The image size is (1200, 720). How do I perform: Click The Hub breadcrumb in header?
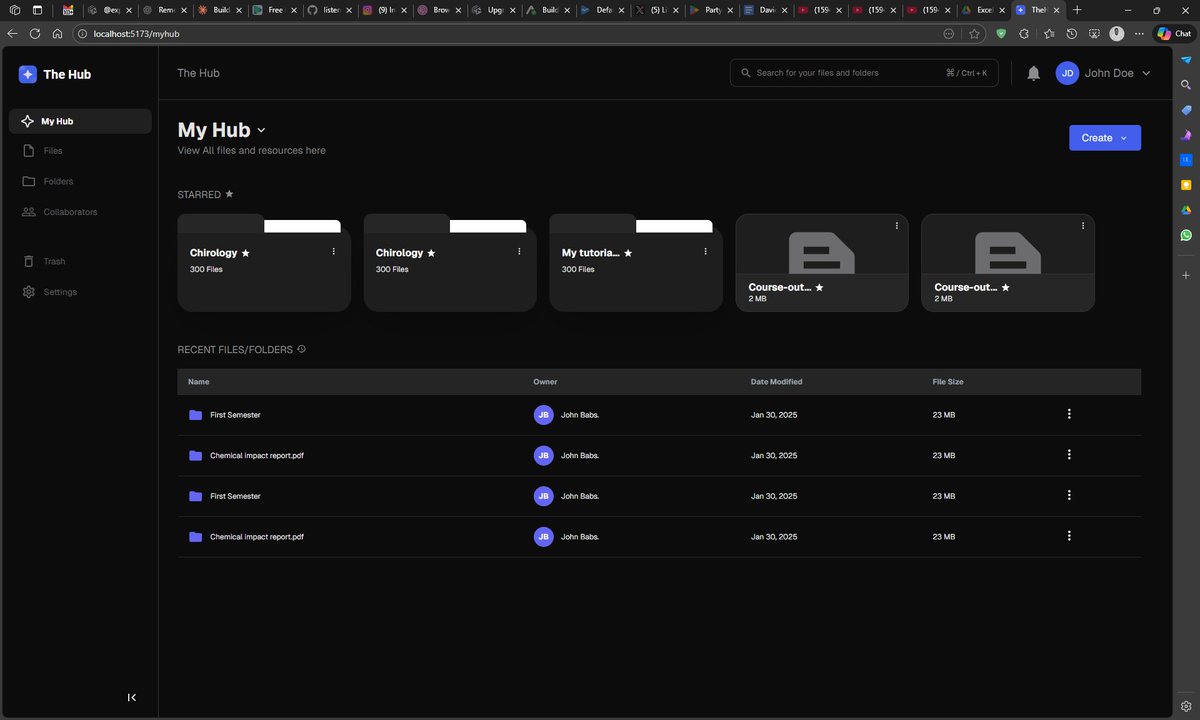point(198,73)
